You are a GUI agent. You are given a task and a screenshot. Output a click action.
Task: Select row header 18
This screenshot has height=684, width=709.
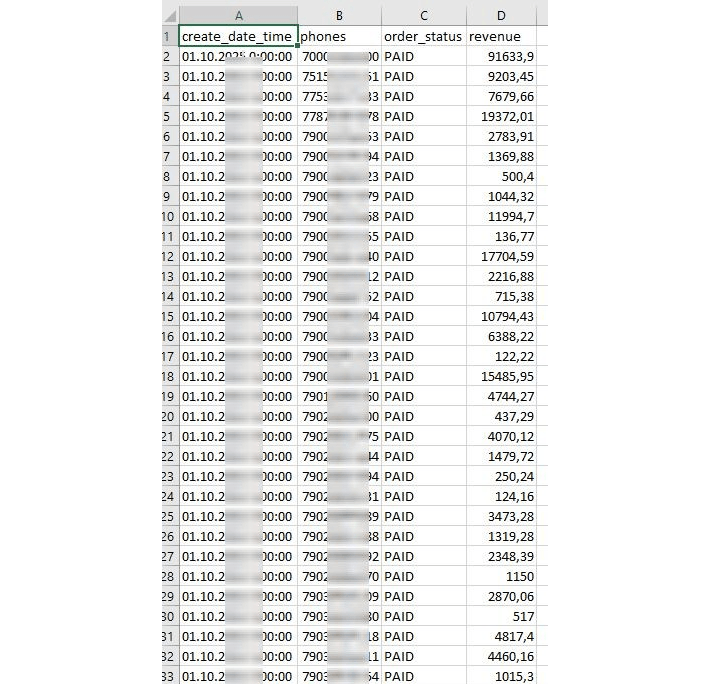[x=170, y=376]
